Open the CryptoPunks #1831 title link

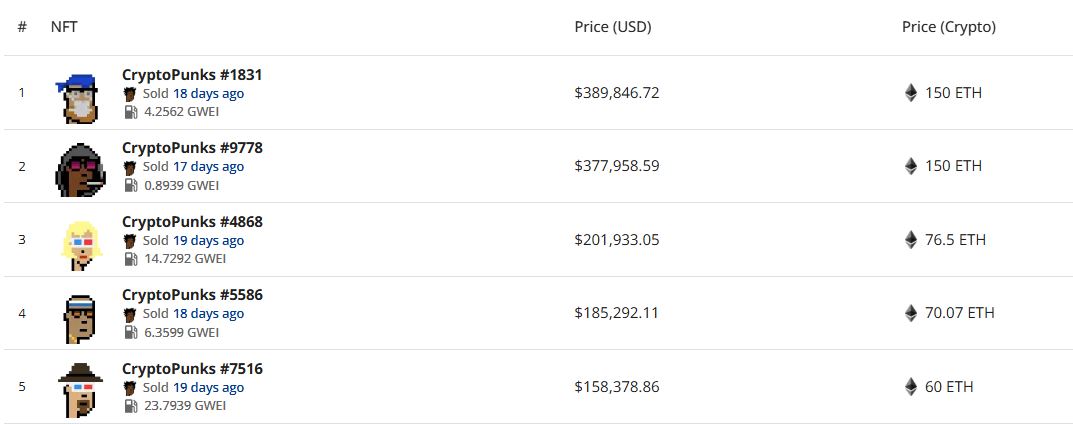point(192,75)
